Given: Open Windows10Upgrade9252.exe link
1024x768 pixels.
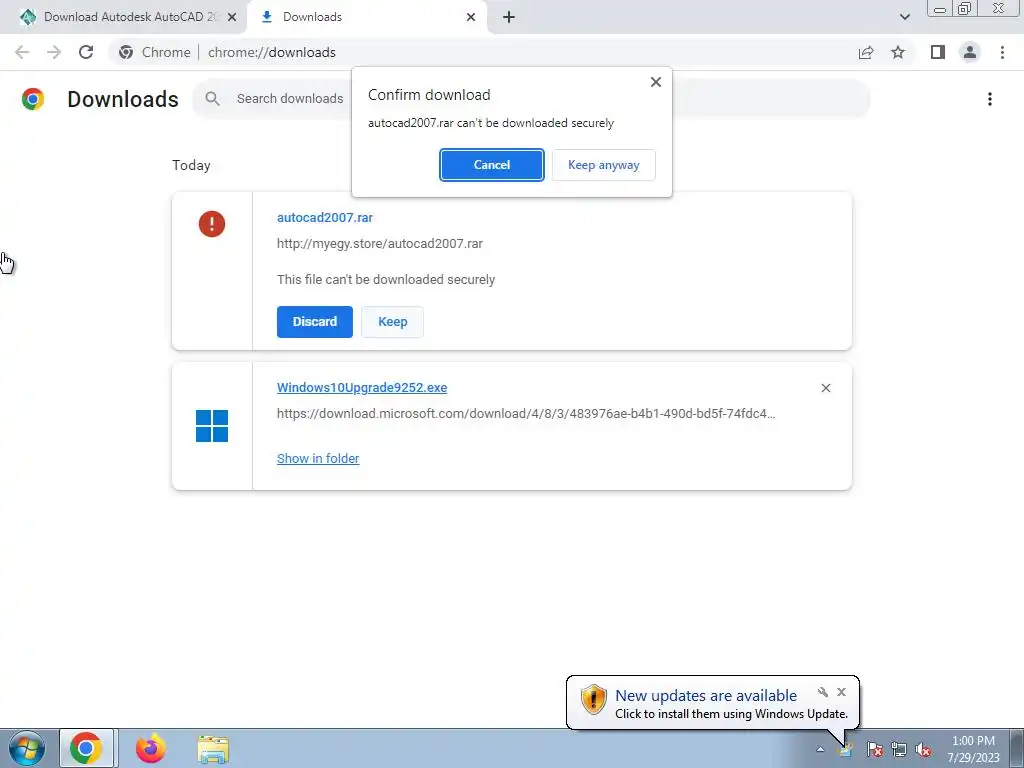Looking at the screenshot, I should 362,387.
